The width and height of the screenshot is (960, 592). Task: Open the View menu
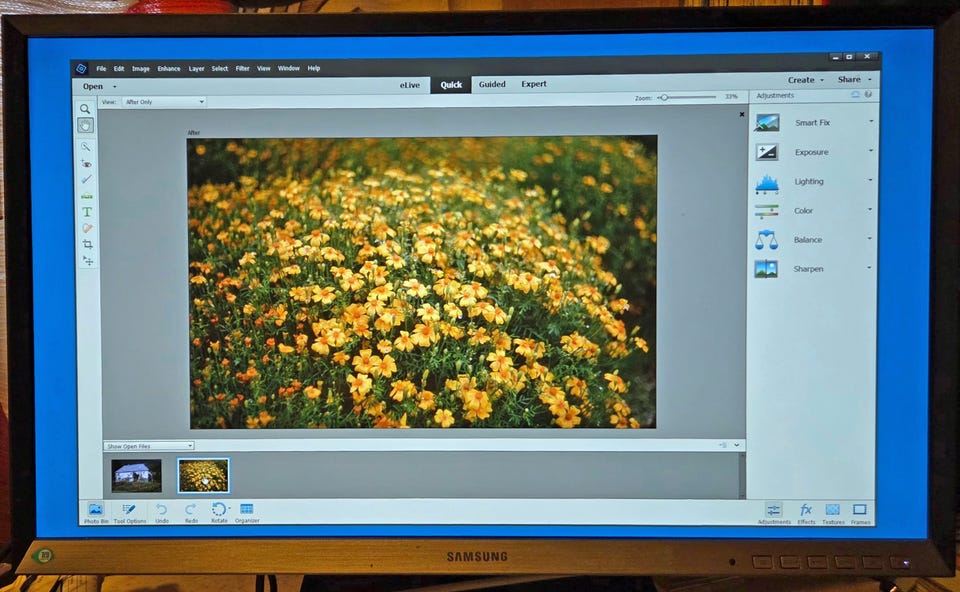(264, 69)
